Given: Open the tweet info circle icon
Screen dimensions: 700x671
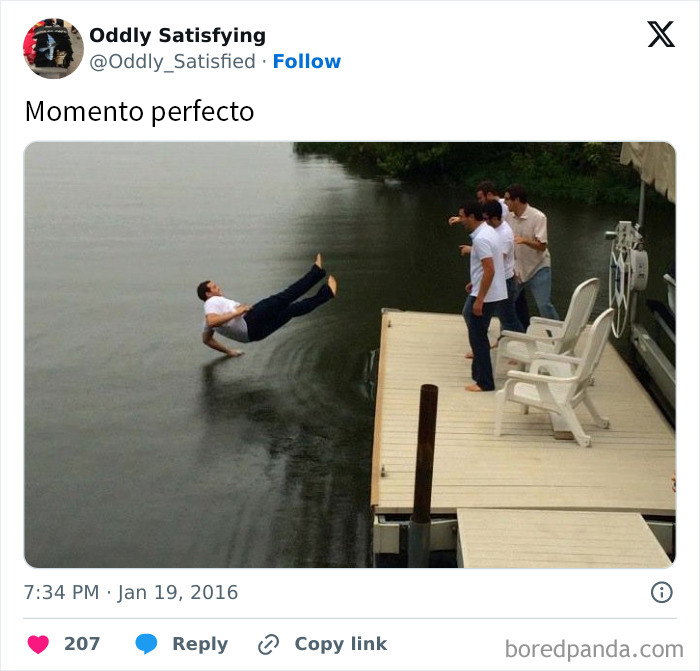Looking at the screenshot, I should coord(662,592).
